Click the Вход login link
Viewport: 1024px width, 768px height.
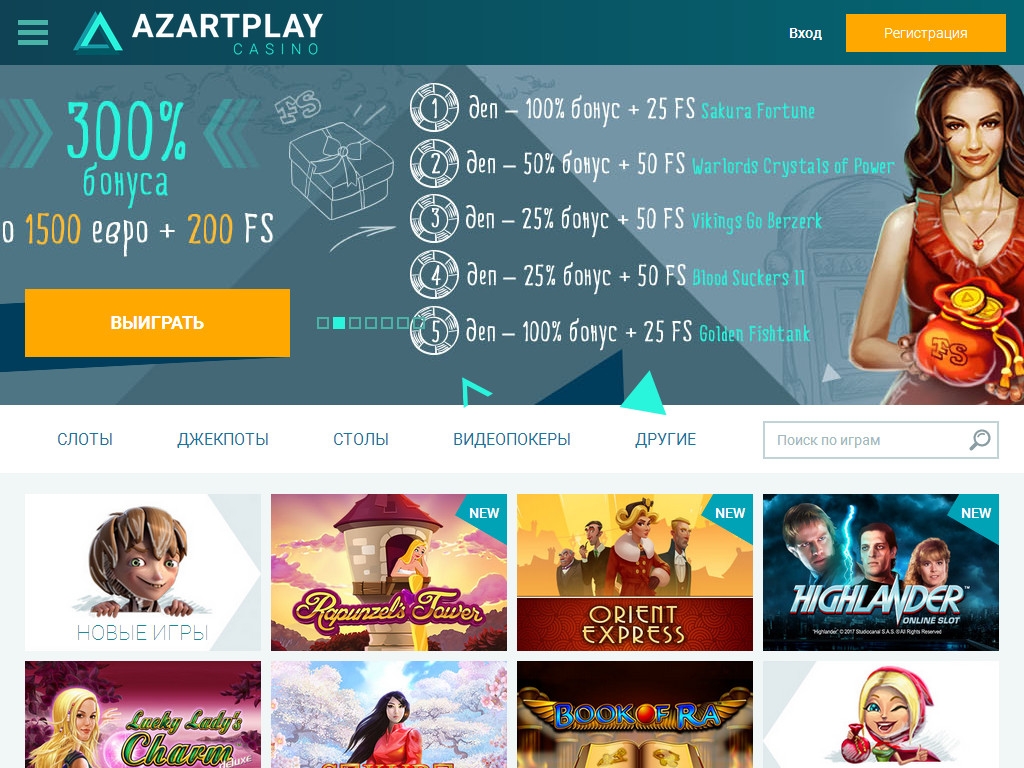[805, 33]
